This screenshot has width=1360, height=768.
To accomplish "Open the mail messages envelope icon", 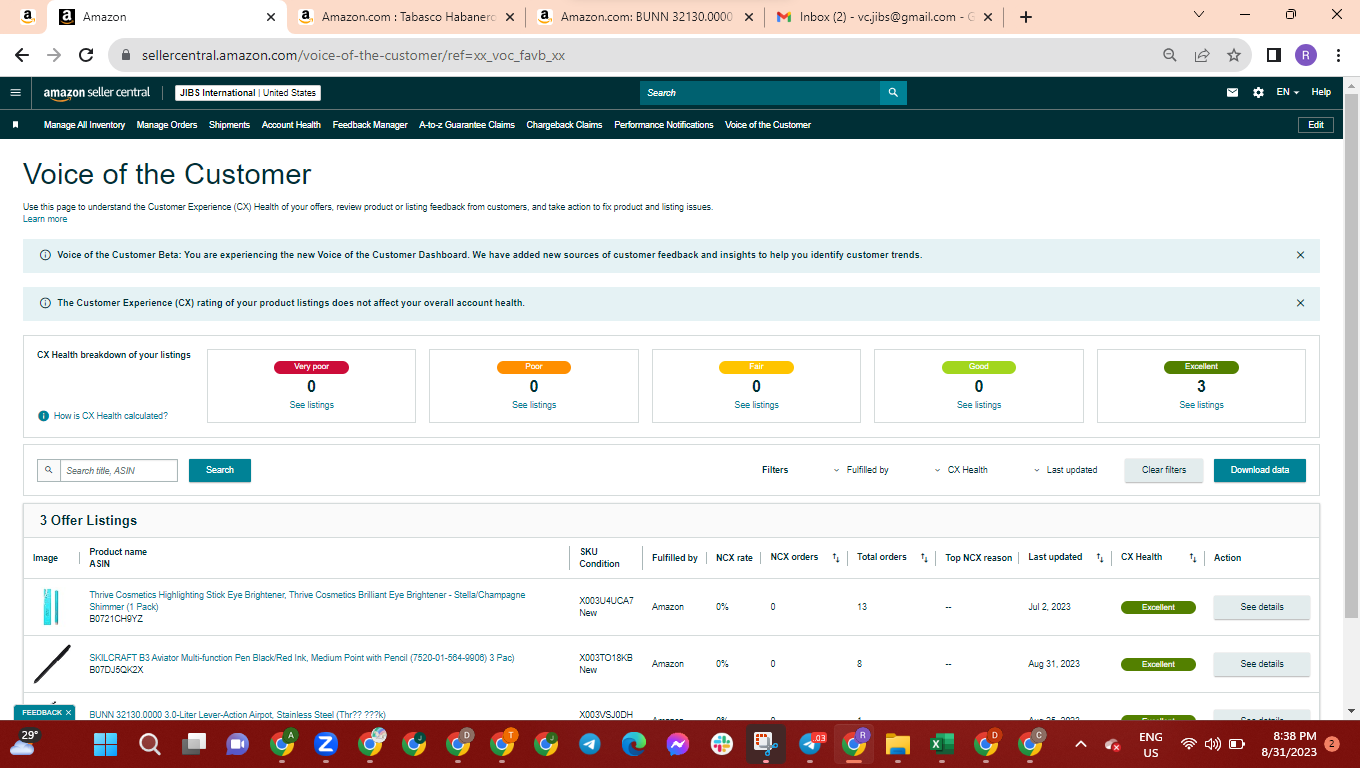I will 1232,92.
